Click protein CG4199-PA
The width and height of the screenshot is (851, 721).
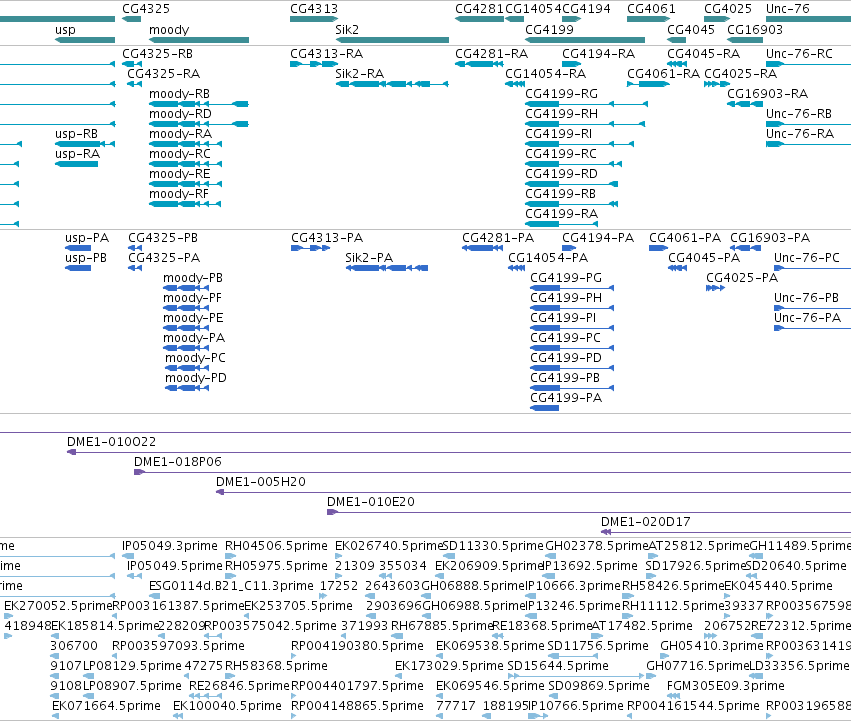click(x=566, y=398)
